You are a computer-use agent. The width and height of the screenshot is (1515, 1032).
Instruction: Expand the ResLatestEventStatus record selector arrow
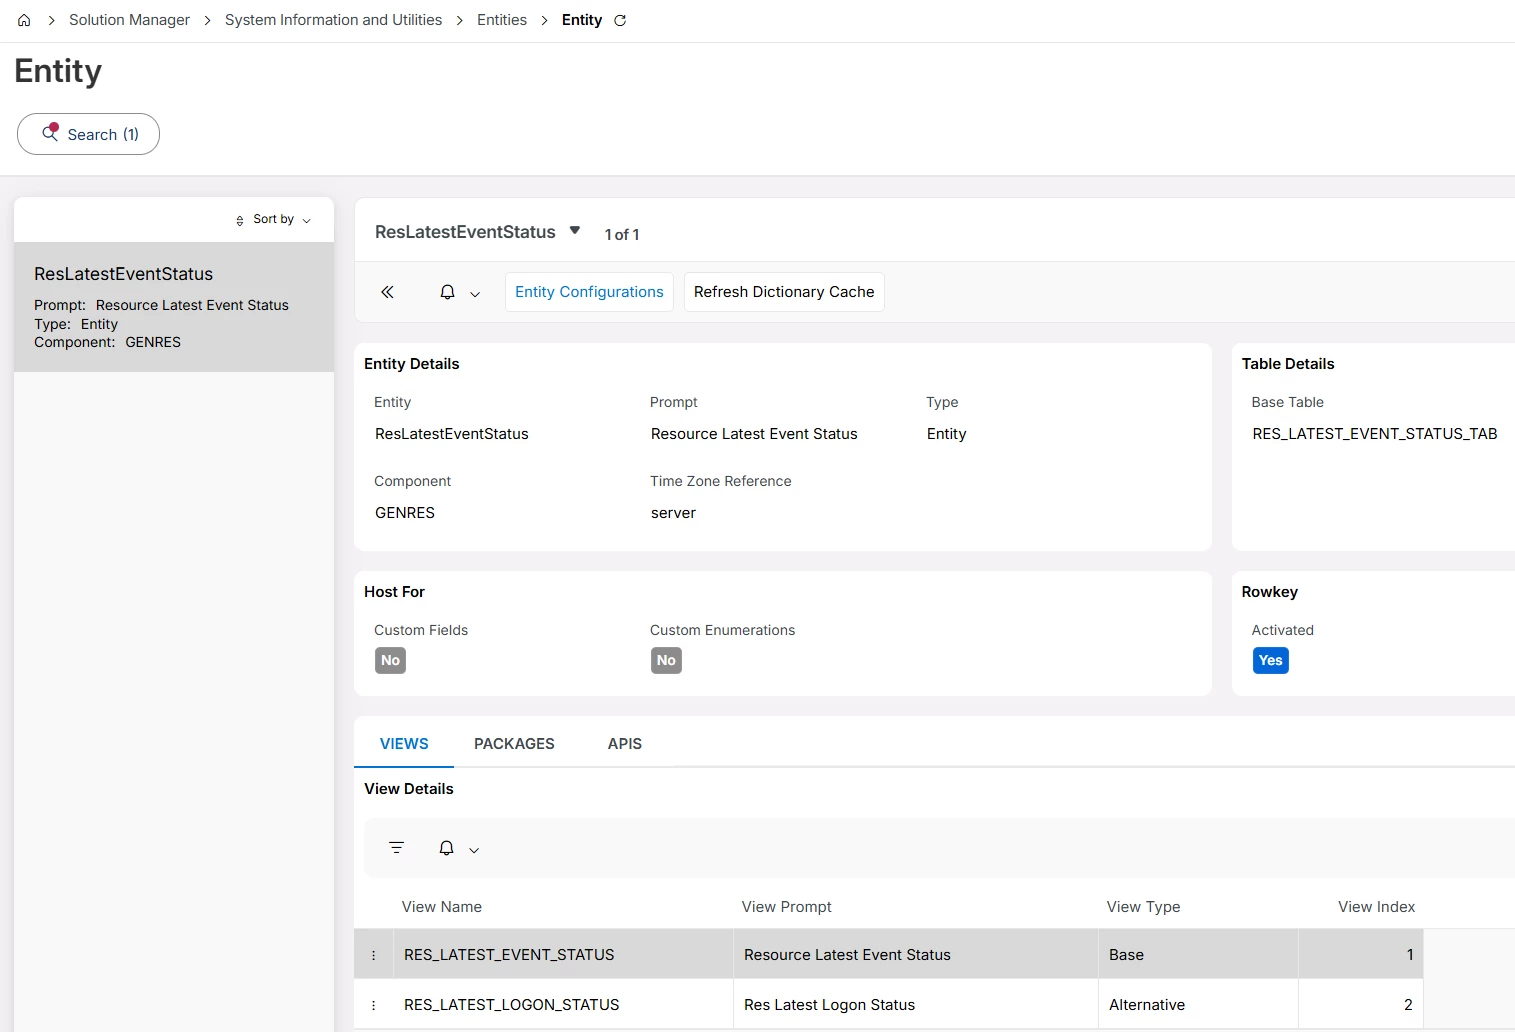tap(575, 231)
